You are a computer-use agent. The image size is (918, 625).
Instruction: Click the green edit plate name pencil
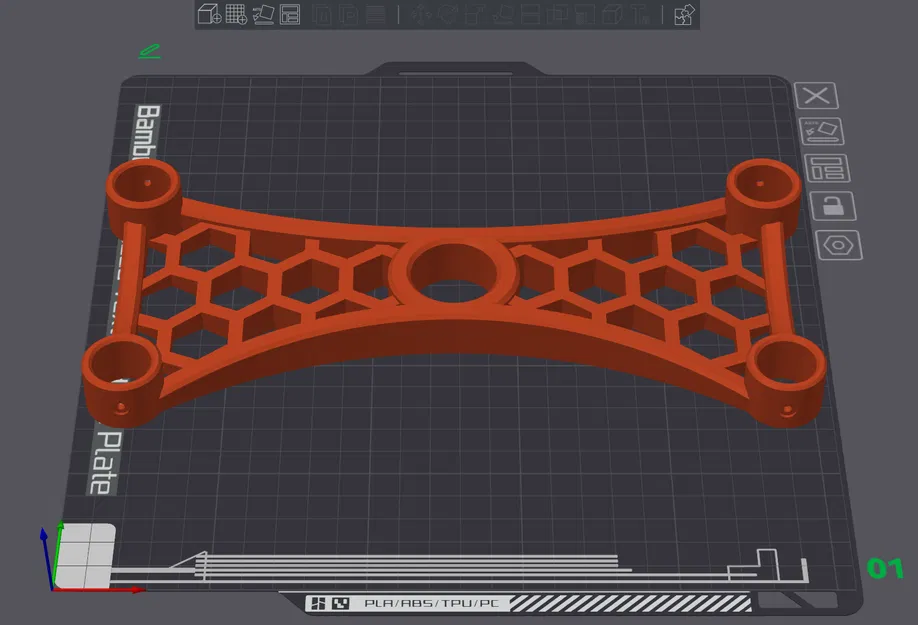[x=150, y=51]
